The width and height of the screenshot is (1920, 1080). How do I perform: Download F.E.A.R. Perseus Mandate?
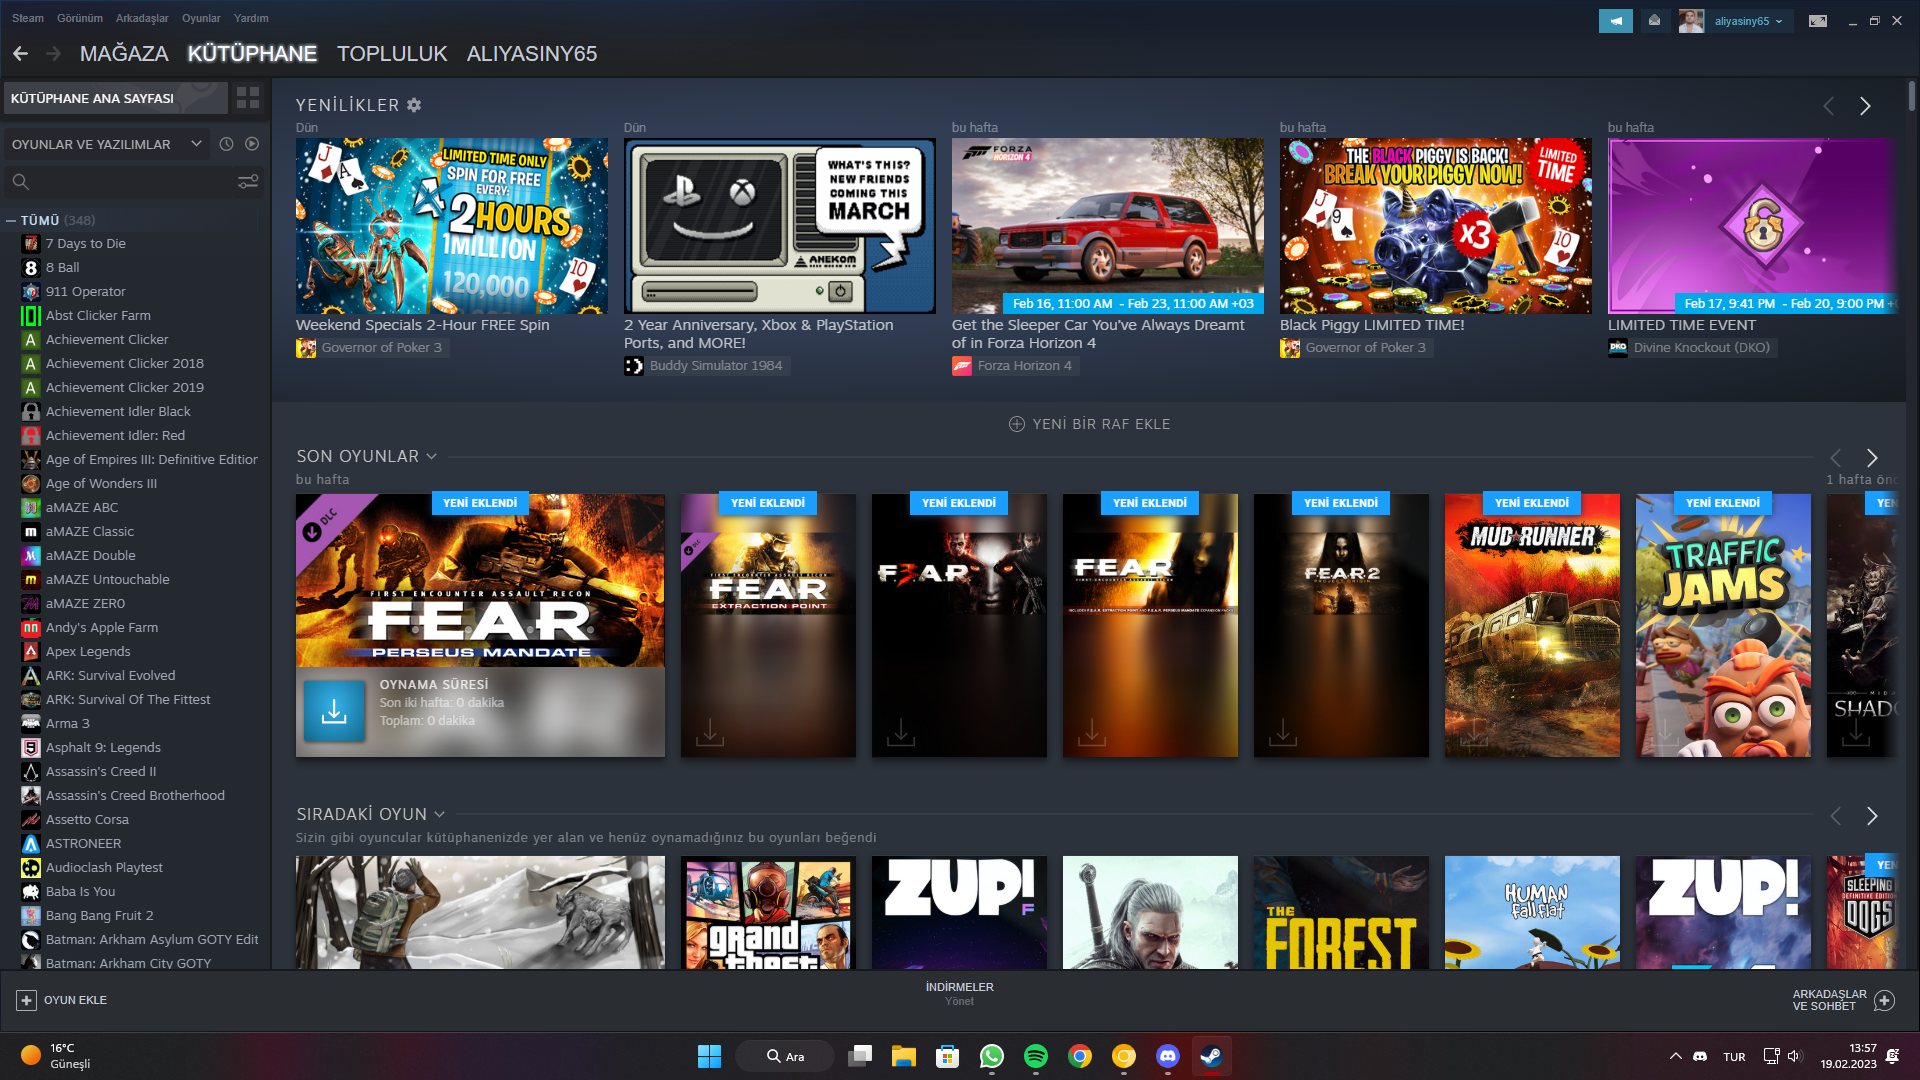click(x=334, y=711)
